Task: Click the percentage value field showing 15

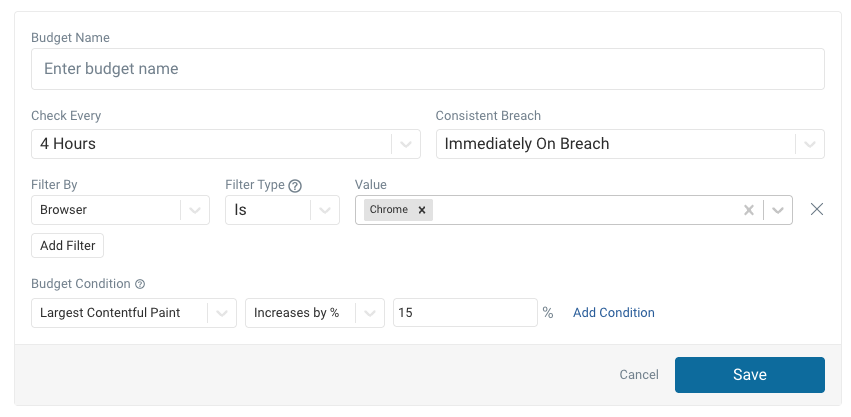Action: 465,313
